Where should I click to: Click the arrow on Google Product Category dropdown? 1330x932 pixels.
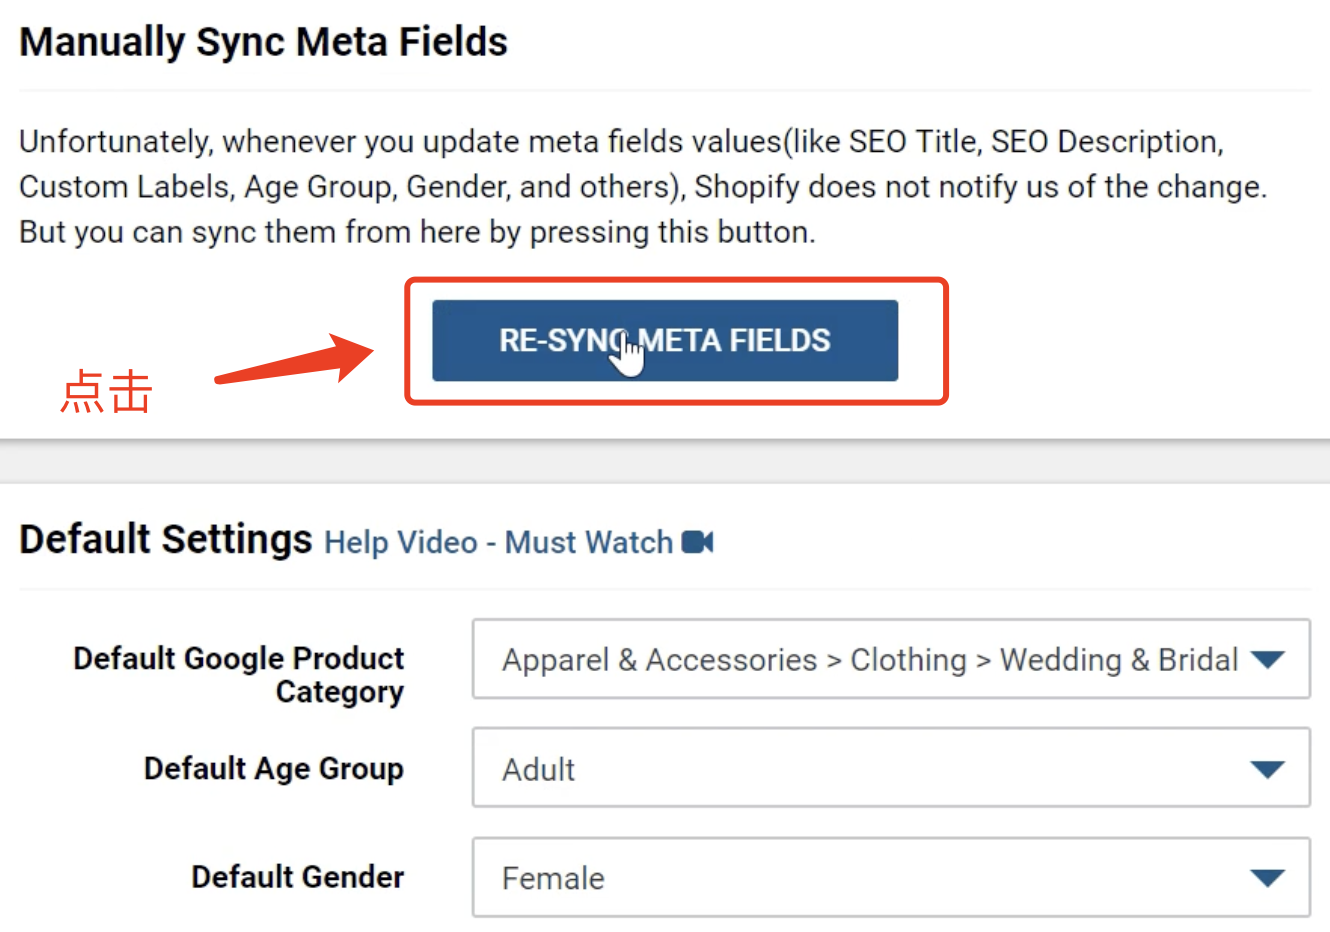pos(1267,660)
